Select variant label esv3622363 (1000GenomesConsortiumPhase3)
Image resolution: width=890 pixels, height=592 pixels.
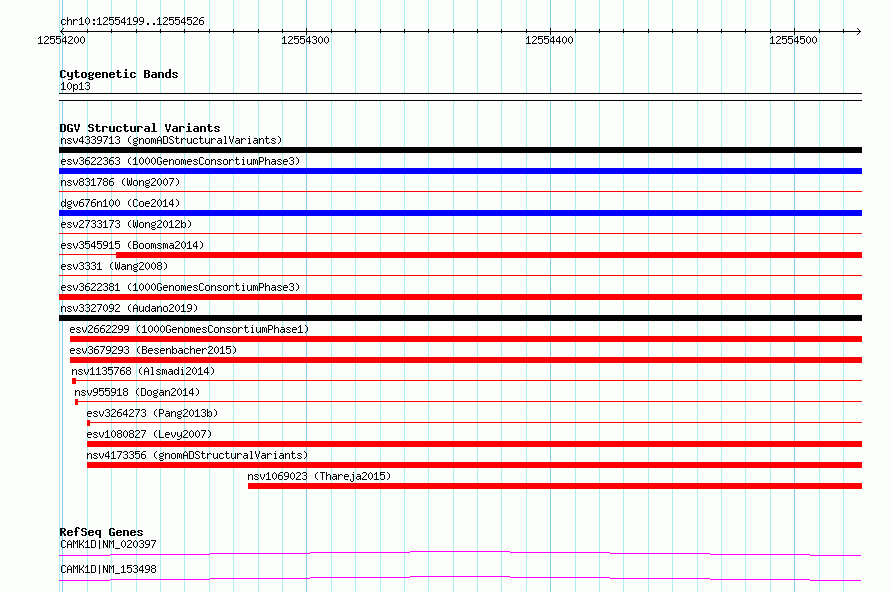[x=180, y=161]
